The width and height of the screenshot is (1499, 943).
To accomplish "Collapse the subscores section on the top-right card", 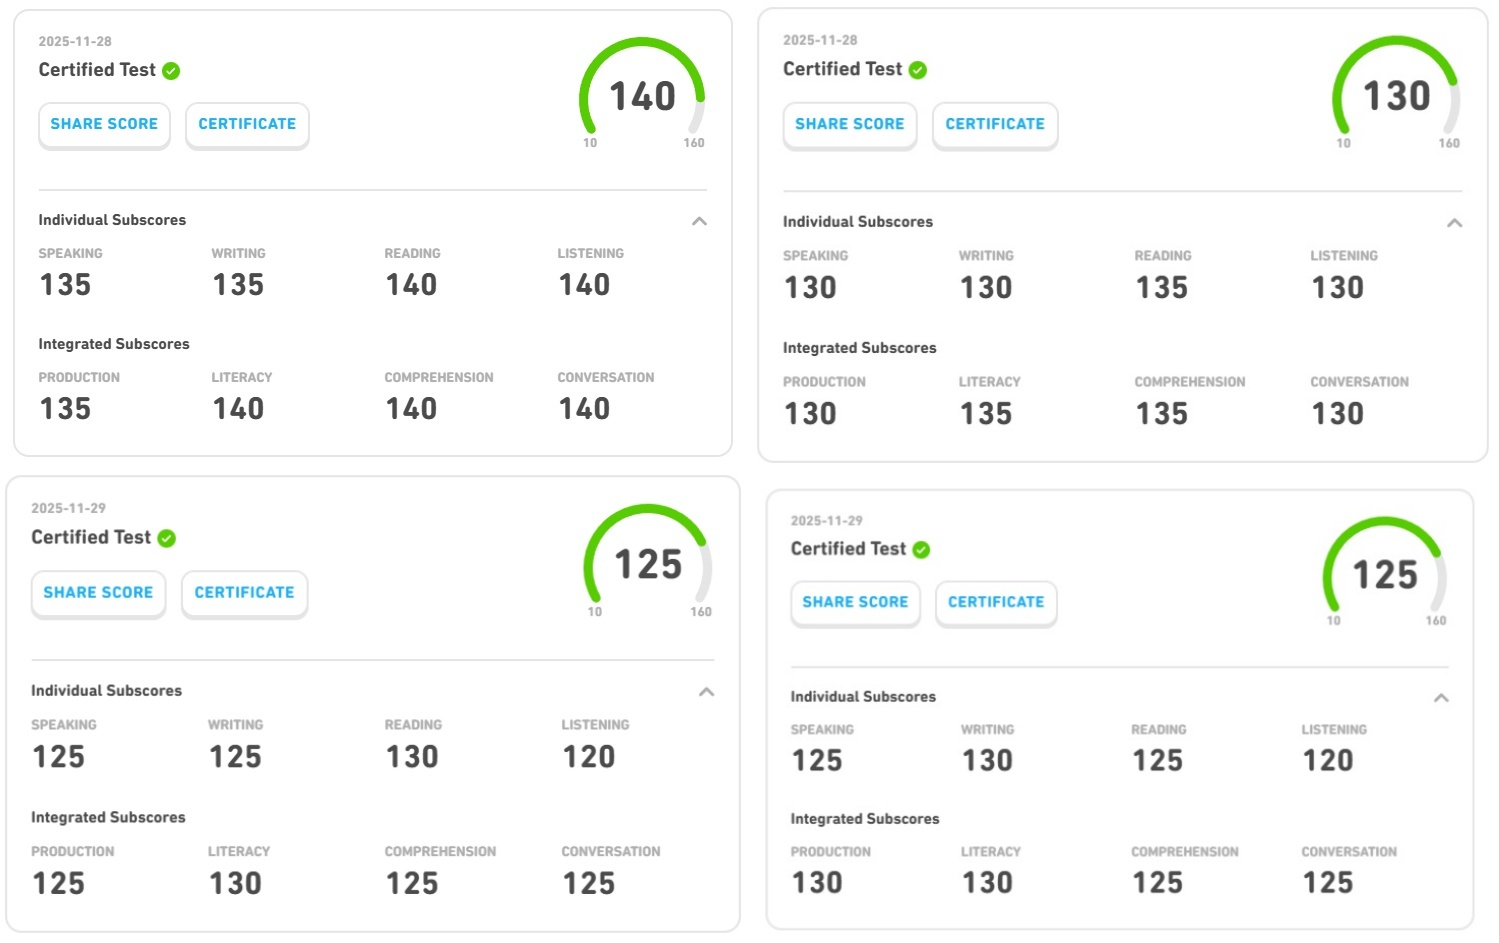I will (x=1454, y=222).
